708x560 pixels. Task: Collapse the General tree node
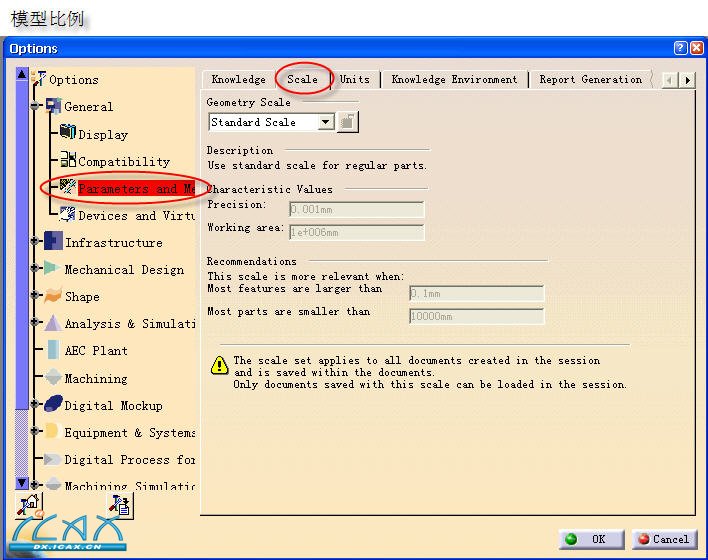34,106
